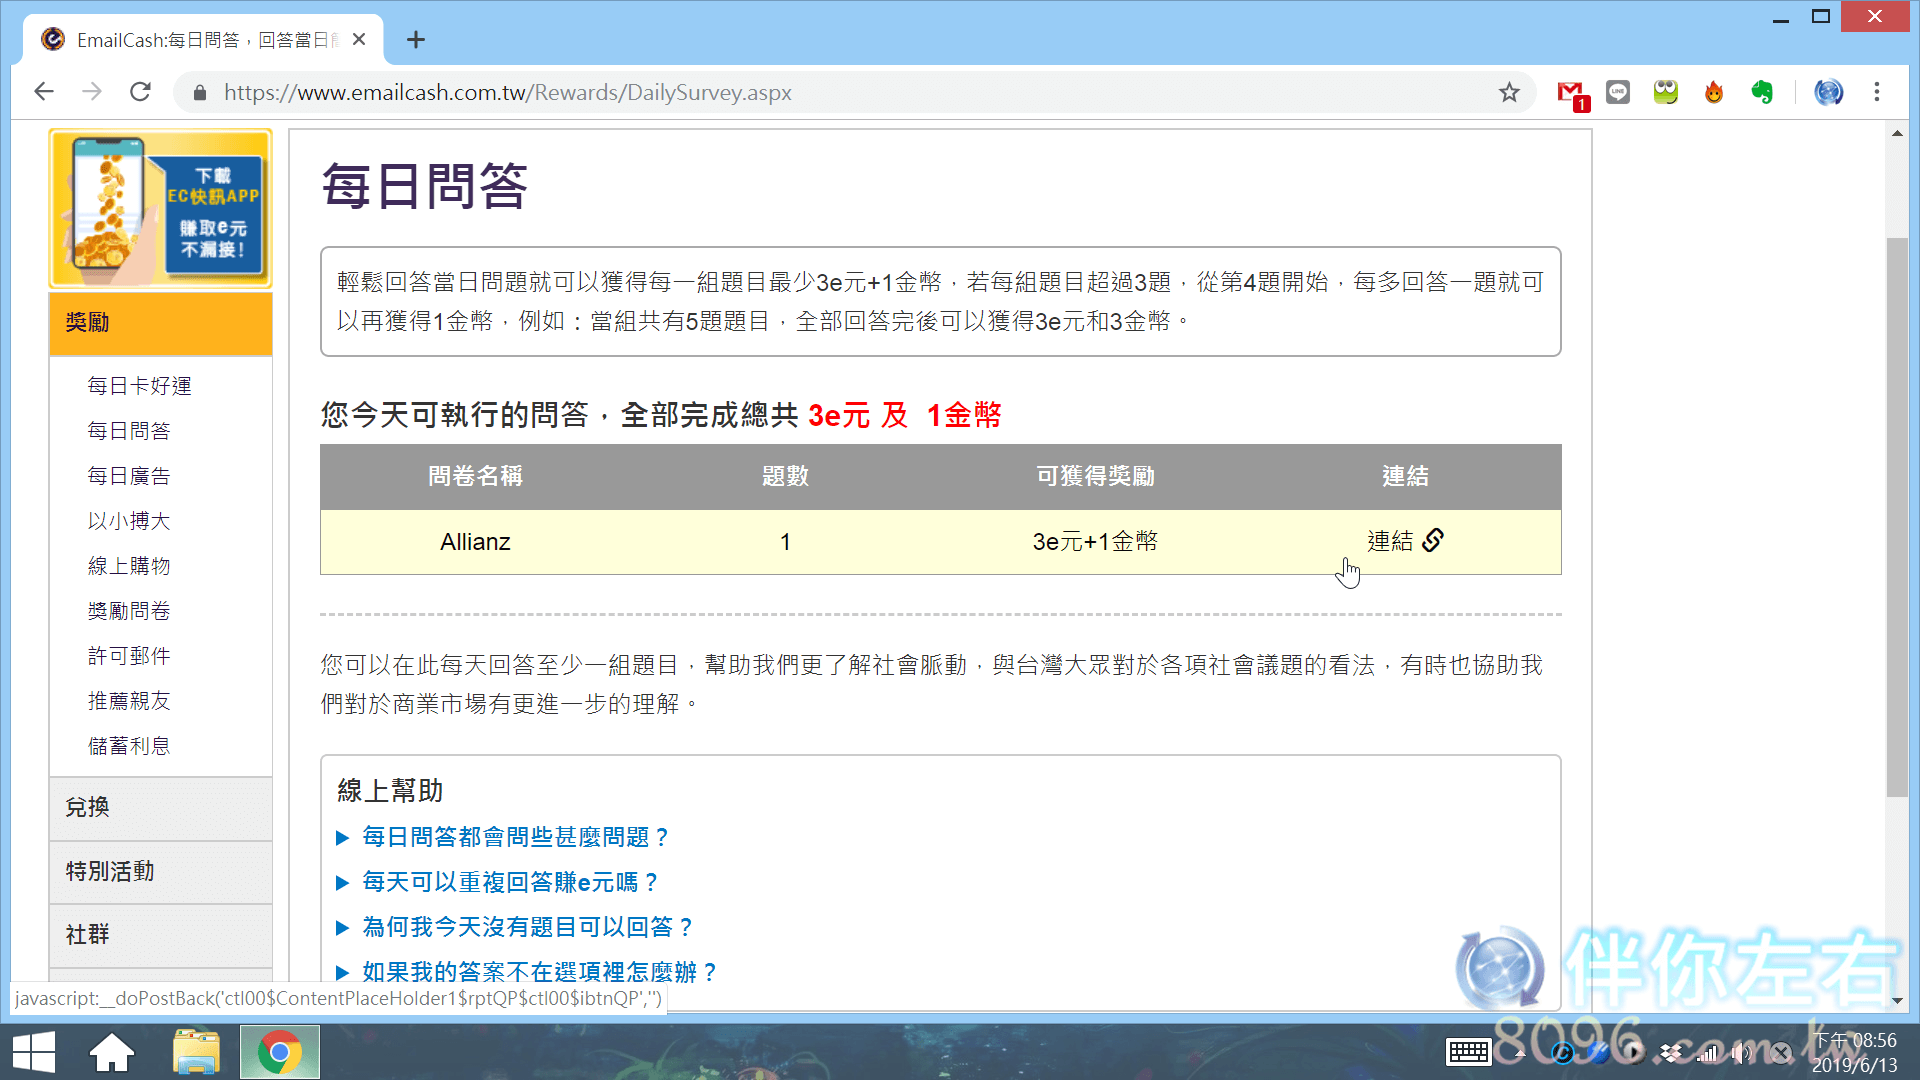The height and width of the screenshot is (1080, 1920).
Task: Click the site padlock icon
Action: pyautogui.click(x=200, y=93)
